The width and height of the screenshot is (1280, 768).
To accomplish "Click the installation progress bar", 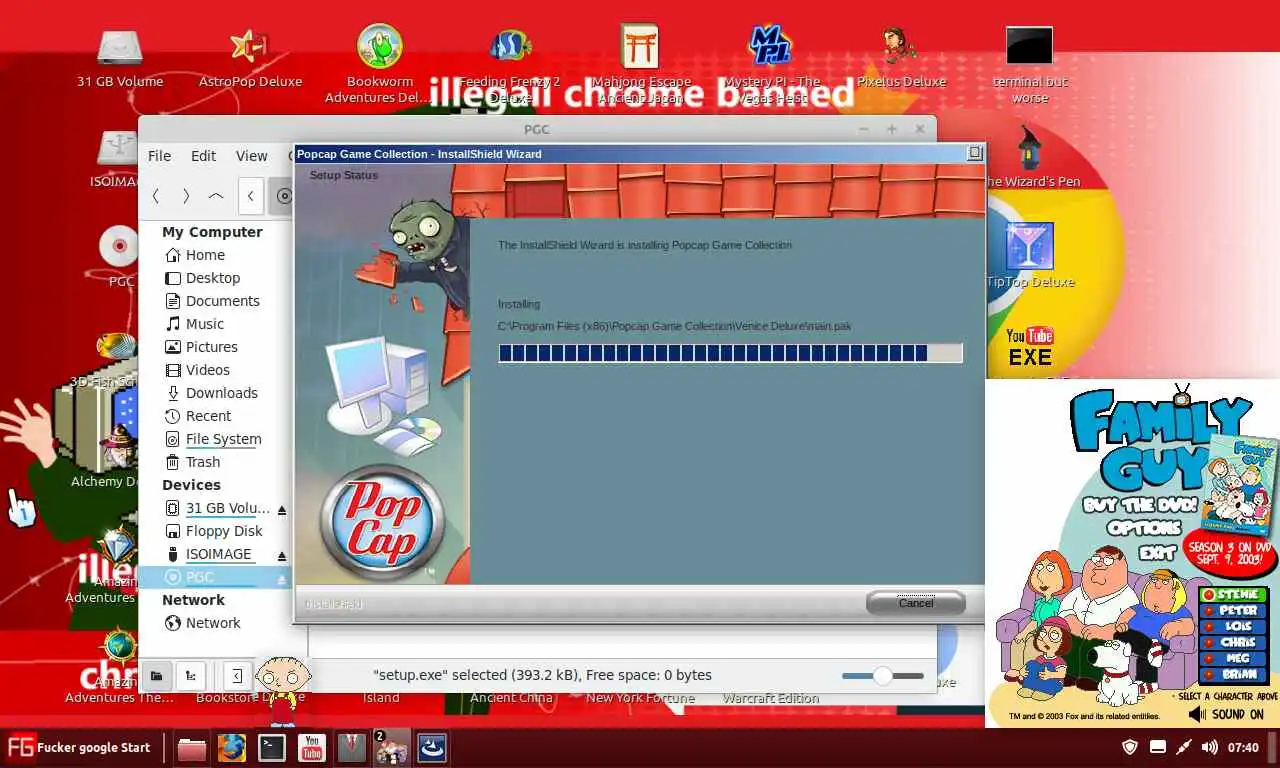I will coord(730,353).
